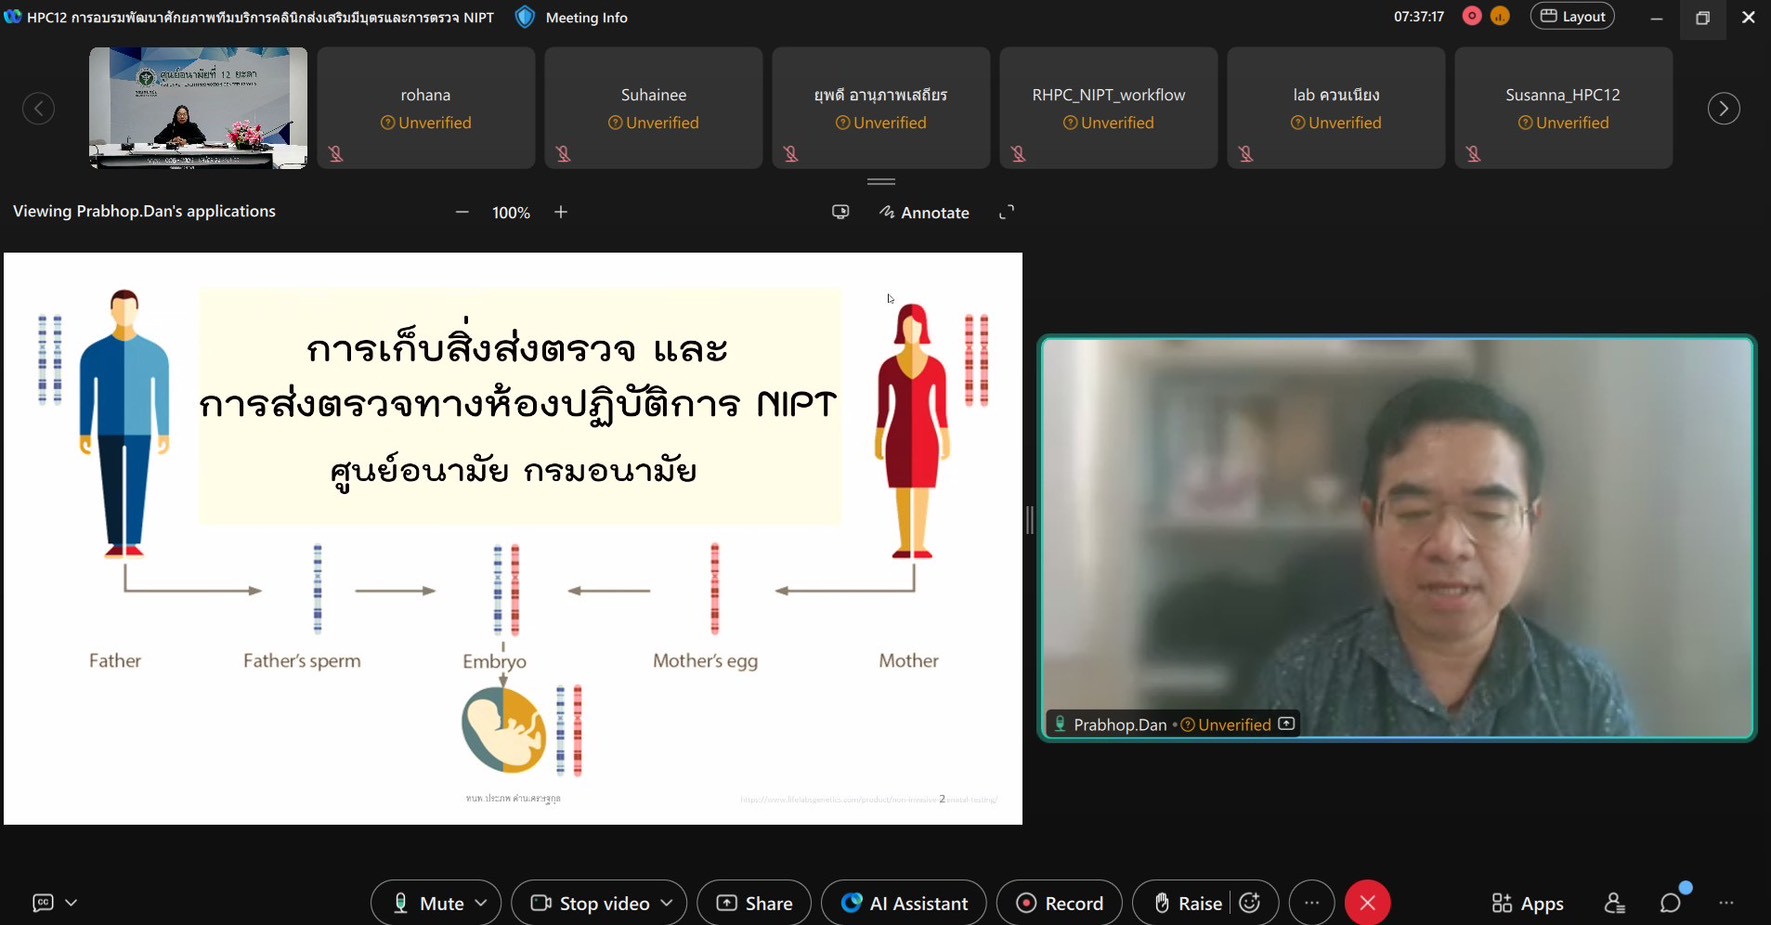Expand the Stop video options arrow
The width and height of the screenshot is (1771, 925).
click(667, 903)
